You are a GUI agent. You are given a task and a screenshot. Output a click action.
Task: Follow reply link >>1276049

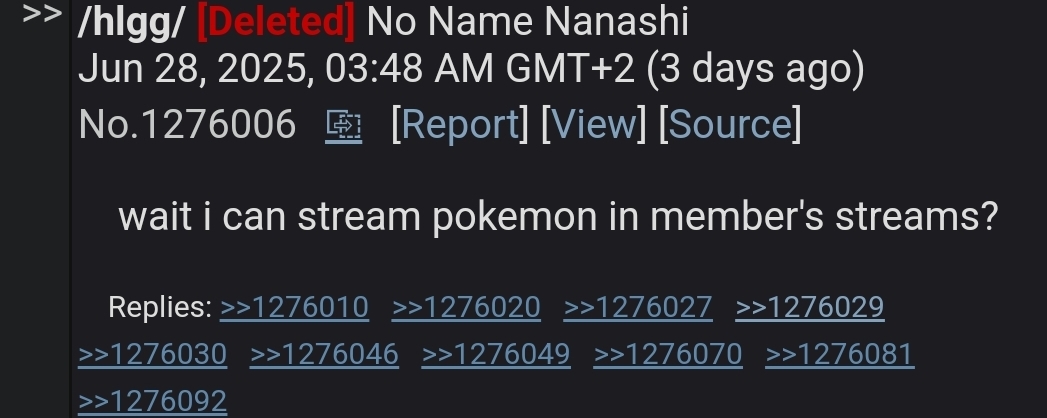(496, 355)
